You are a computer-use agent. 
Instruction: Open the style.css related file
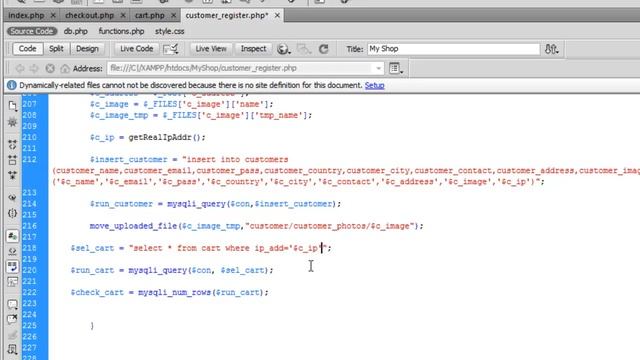coord(169,31)
